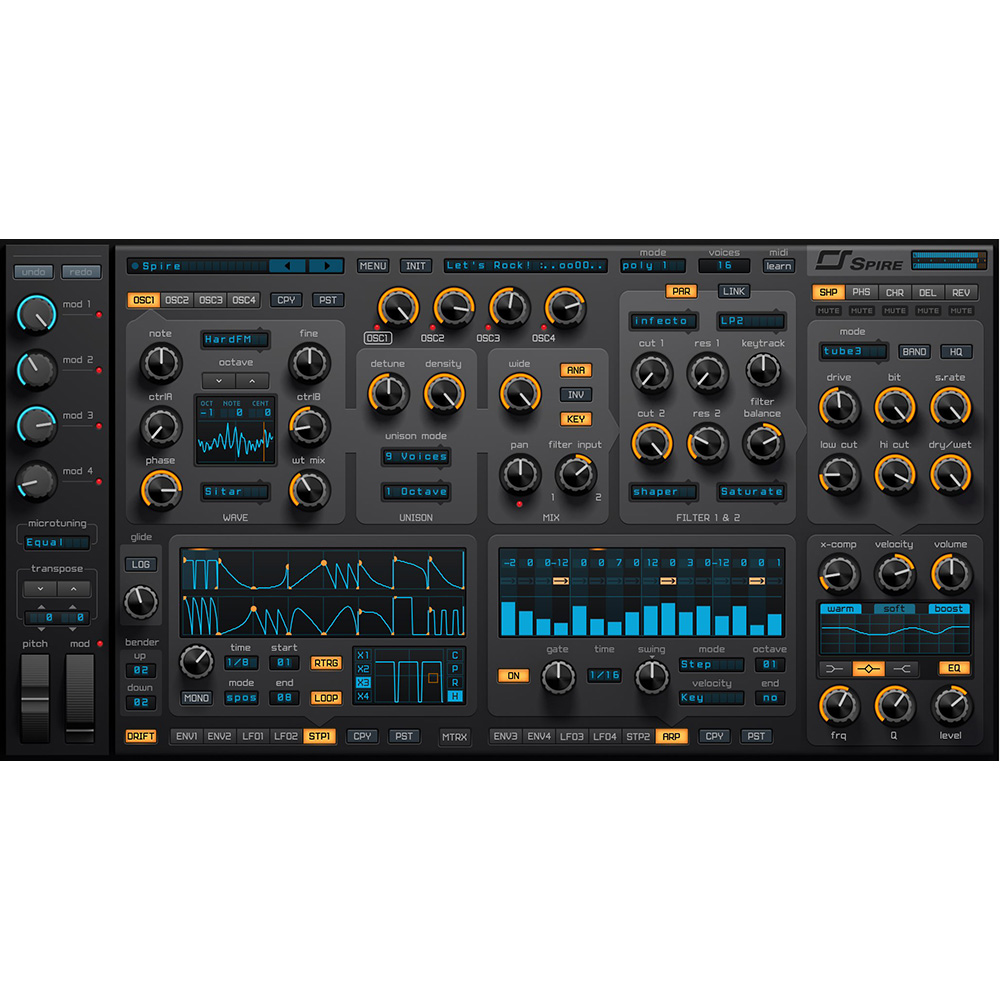The width and height of the screenshot is (1000, 1000).
Task: Open the LFO2 modulation tab
Action: (x=286, y=736)
